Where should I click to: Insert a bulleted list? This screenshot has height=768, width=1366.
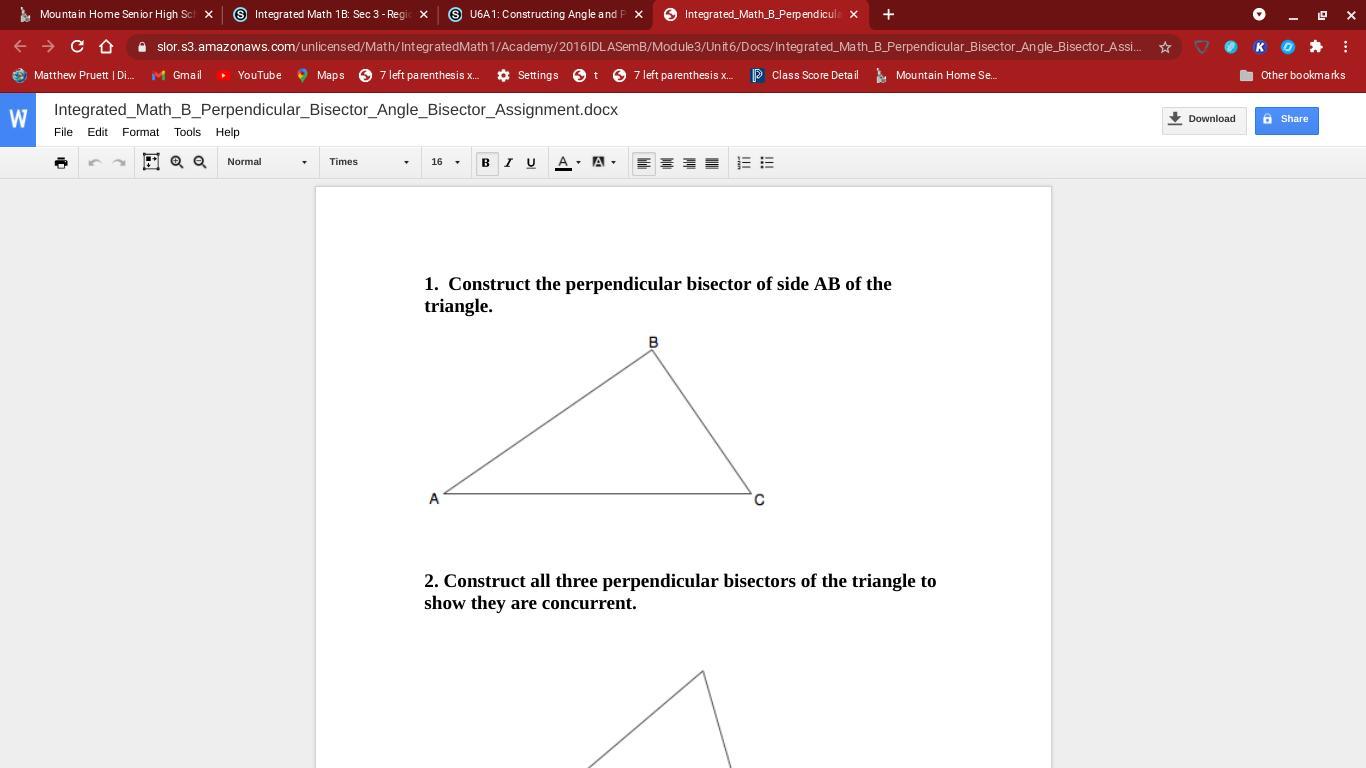(767, 163)
